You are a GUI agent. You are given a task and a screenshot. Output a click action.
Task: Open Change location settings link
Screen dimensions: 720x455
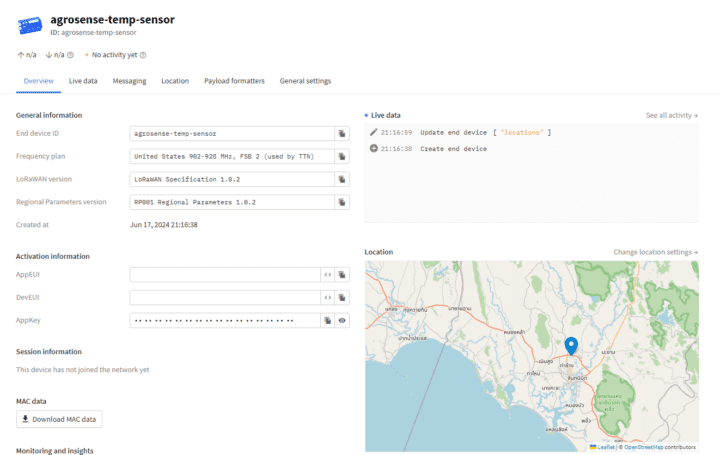click(x=655, y=252)
